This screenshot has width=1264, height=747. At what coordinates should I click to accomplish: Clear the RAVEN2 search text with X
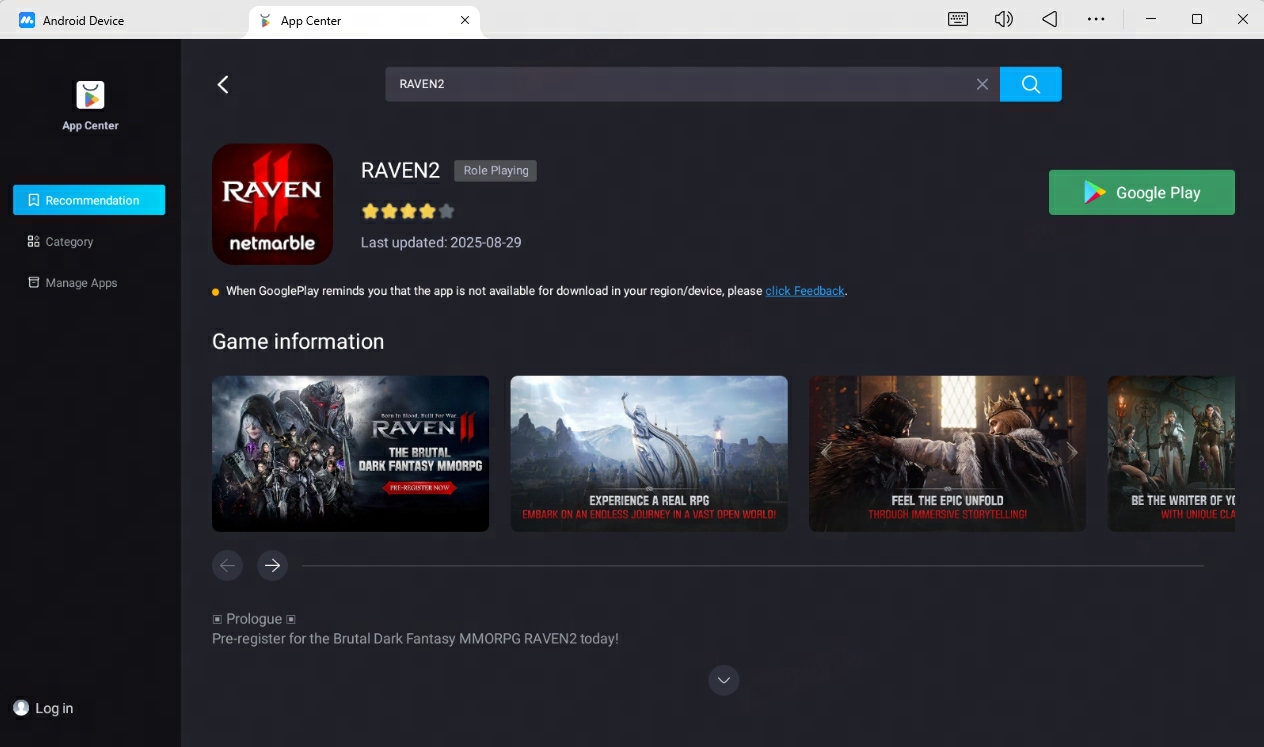pyautogui.click(x=982, y=84)
